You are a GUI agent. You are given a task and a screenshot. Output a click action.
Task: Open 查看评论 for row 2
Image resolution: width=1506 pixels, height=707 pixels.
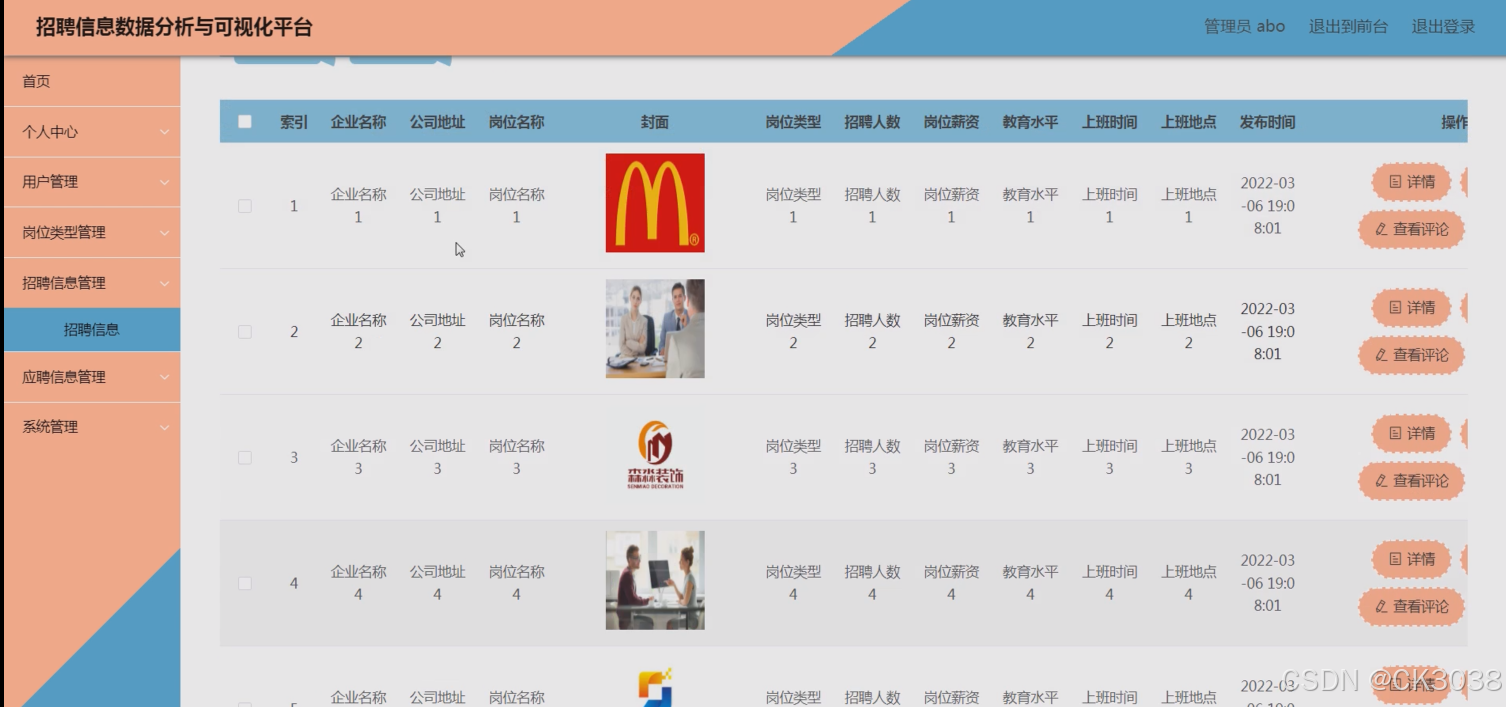1411,355
